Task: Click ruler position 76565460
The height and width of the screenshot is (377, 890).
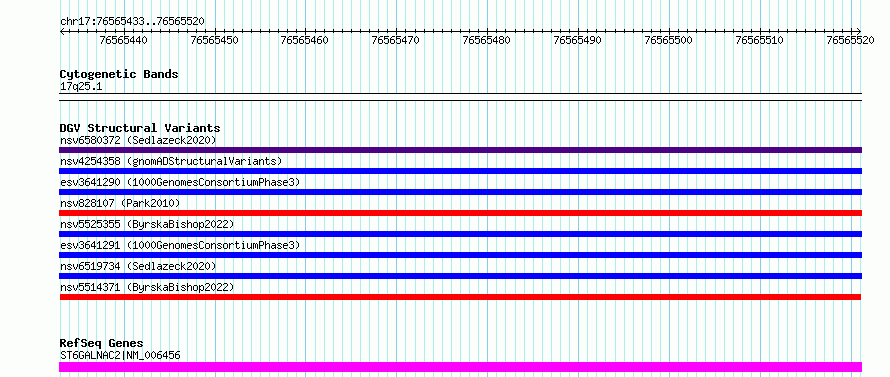Action: 305,40
